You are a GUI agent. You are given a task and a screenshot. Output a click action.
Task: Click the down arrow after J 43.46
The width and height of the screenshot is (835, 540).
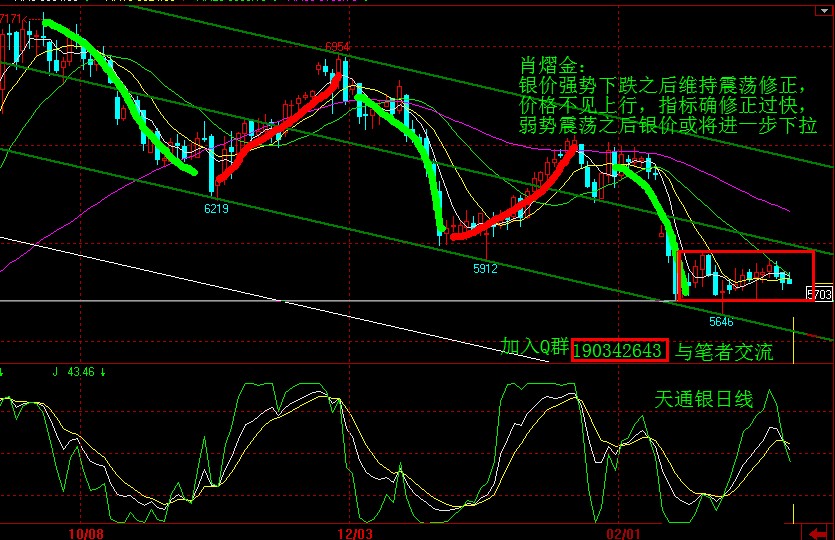point(103,371)
